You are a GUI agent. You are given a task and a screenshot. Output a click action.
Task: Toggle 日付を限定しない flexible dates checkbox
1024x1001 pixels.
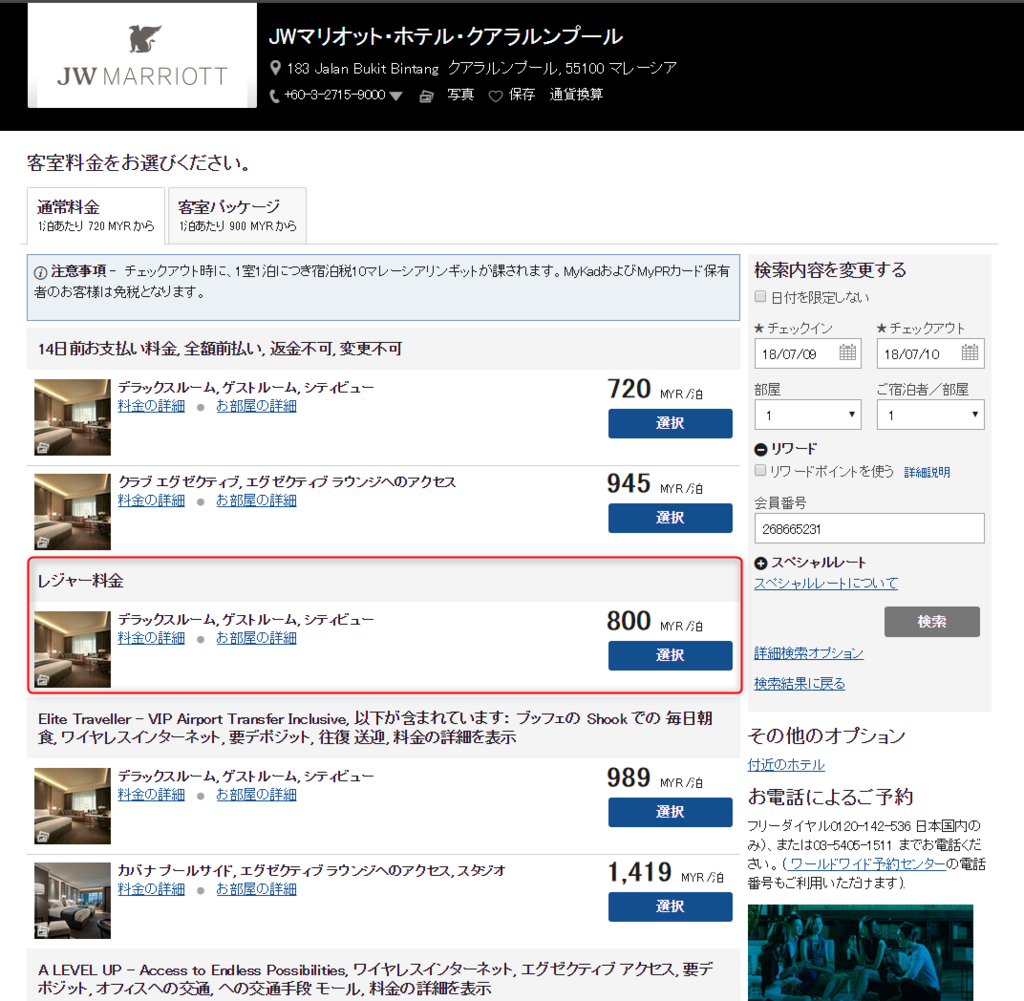tap(760, 296)
